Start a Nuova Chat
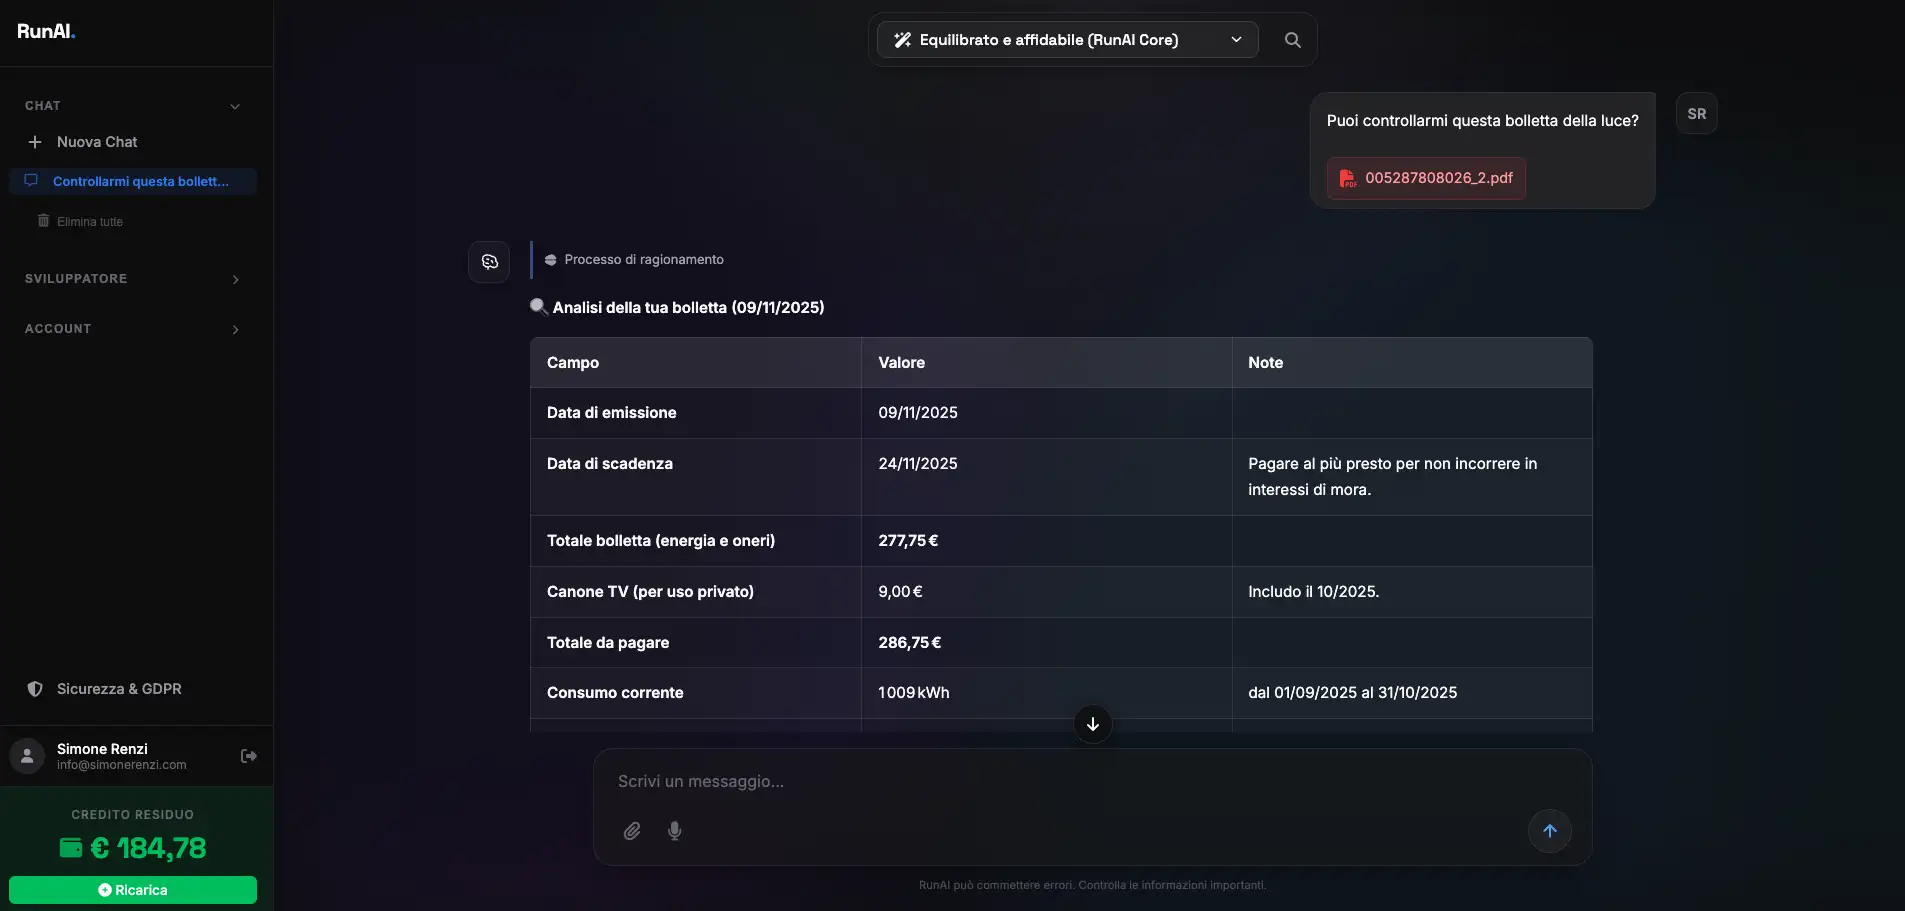The height and width of the screenshot is (911, 1905). coord(96,142)
